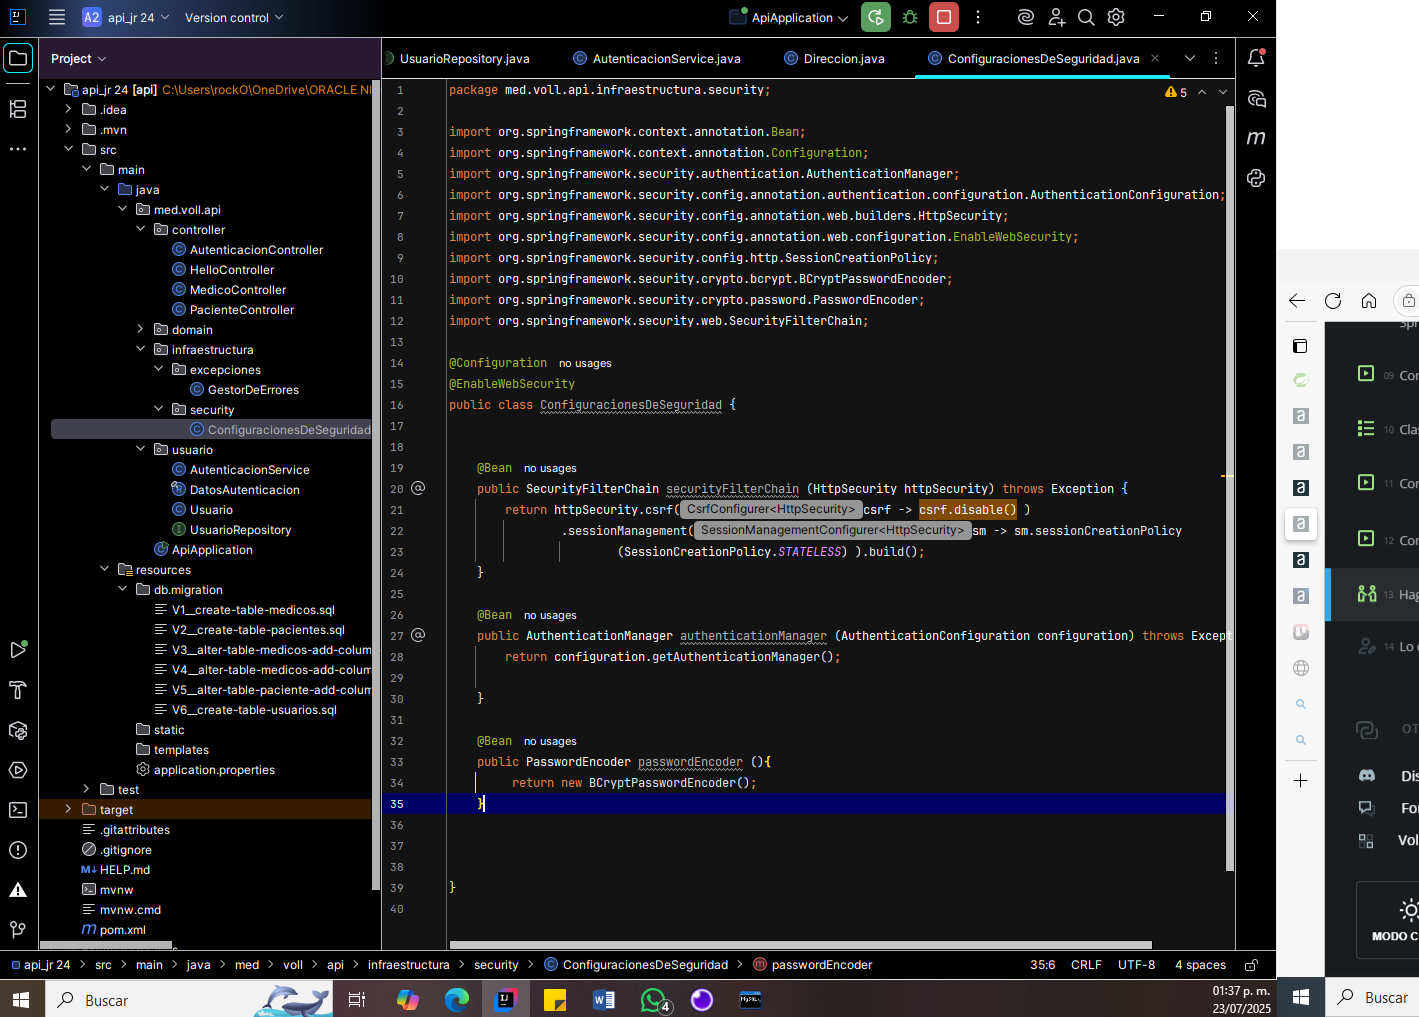The width and height of the screenshot is (1419, 1017).
Task: Open the Run tool window
Action: point(18,650)
